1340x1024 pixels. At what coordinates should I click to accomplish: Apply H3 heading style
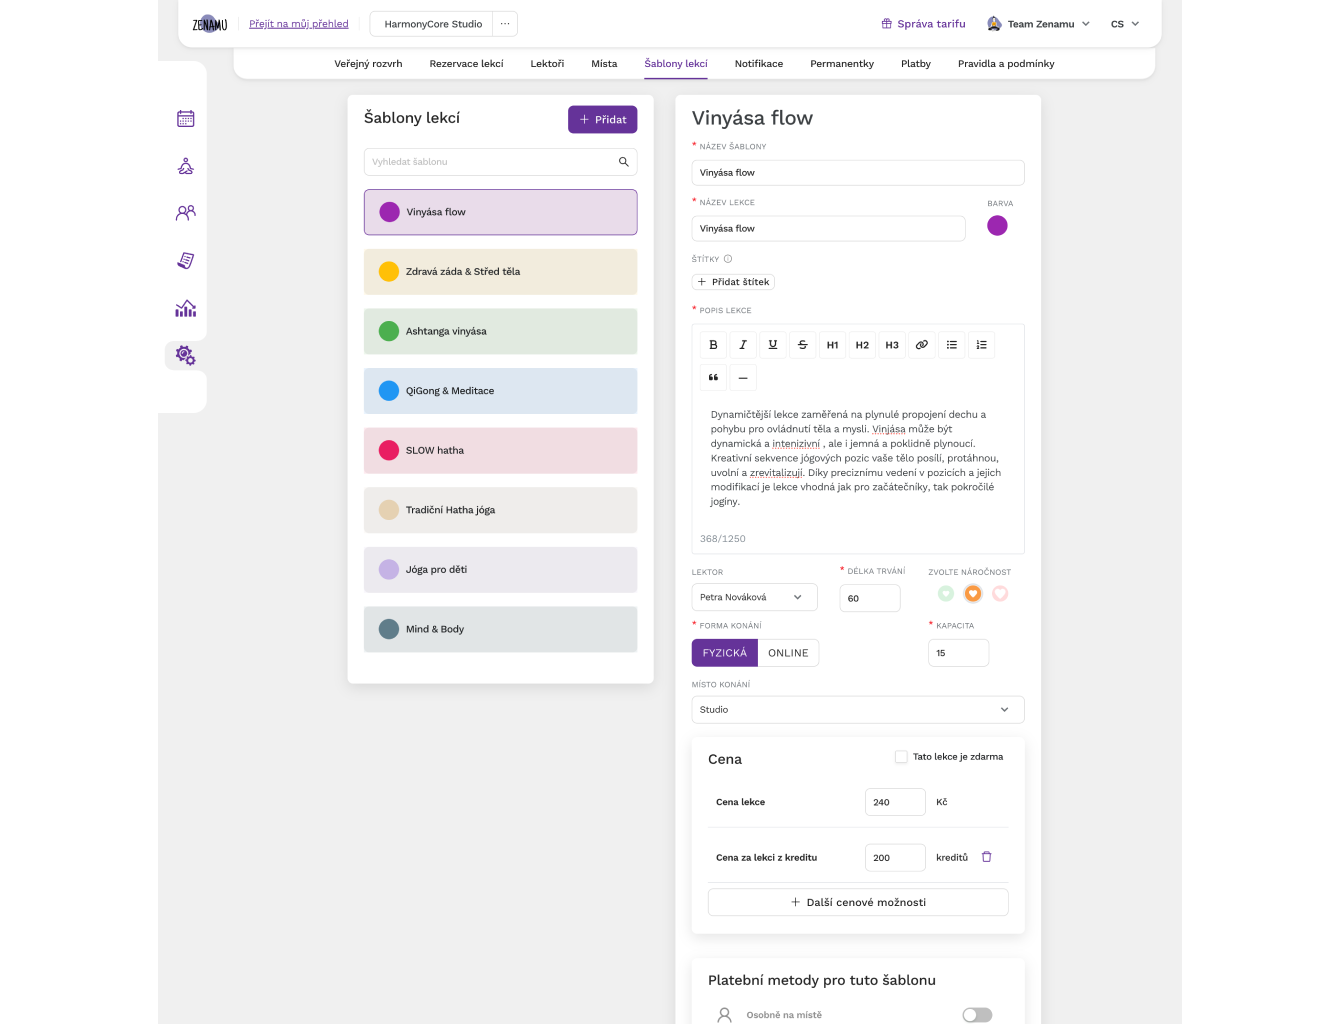(892, 345)
